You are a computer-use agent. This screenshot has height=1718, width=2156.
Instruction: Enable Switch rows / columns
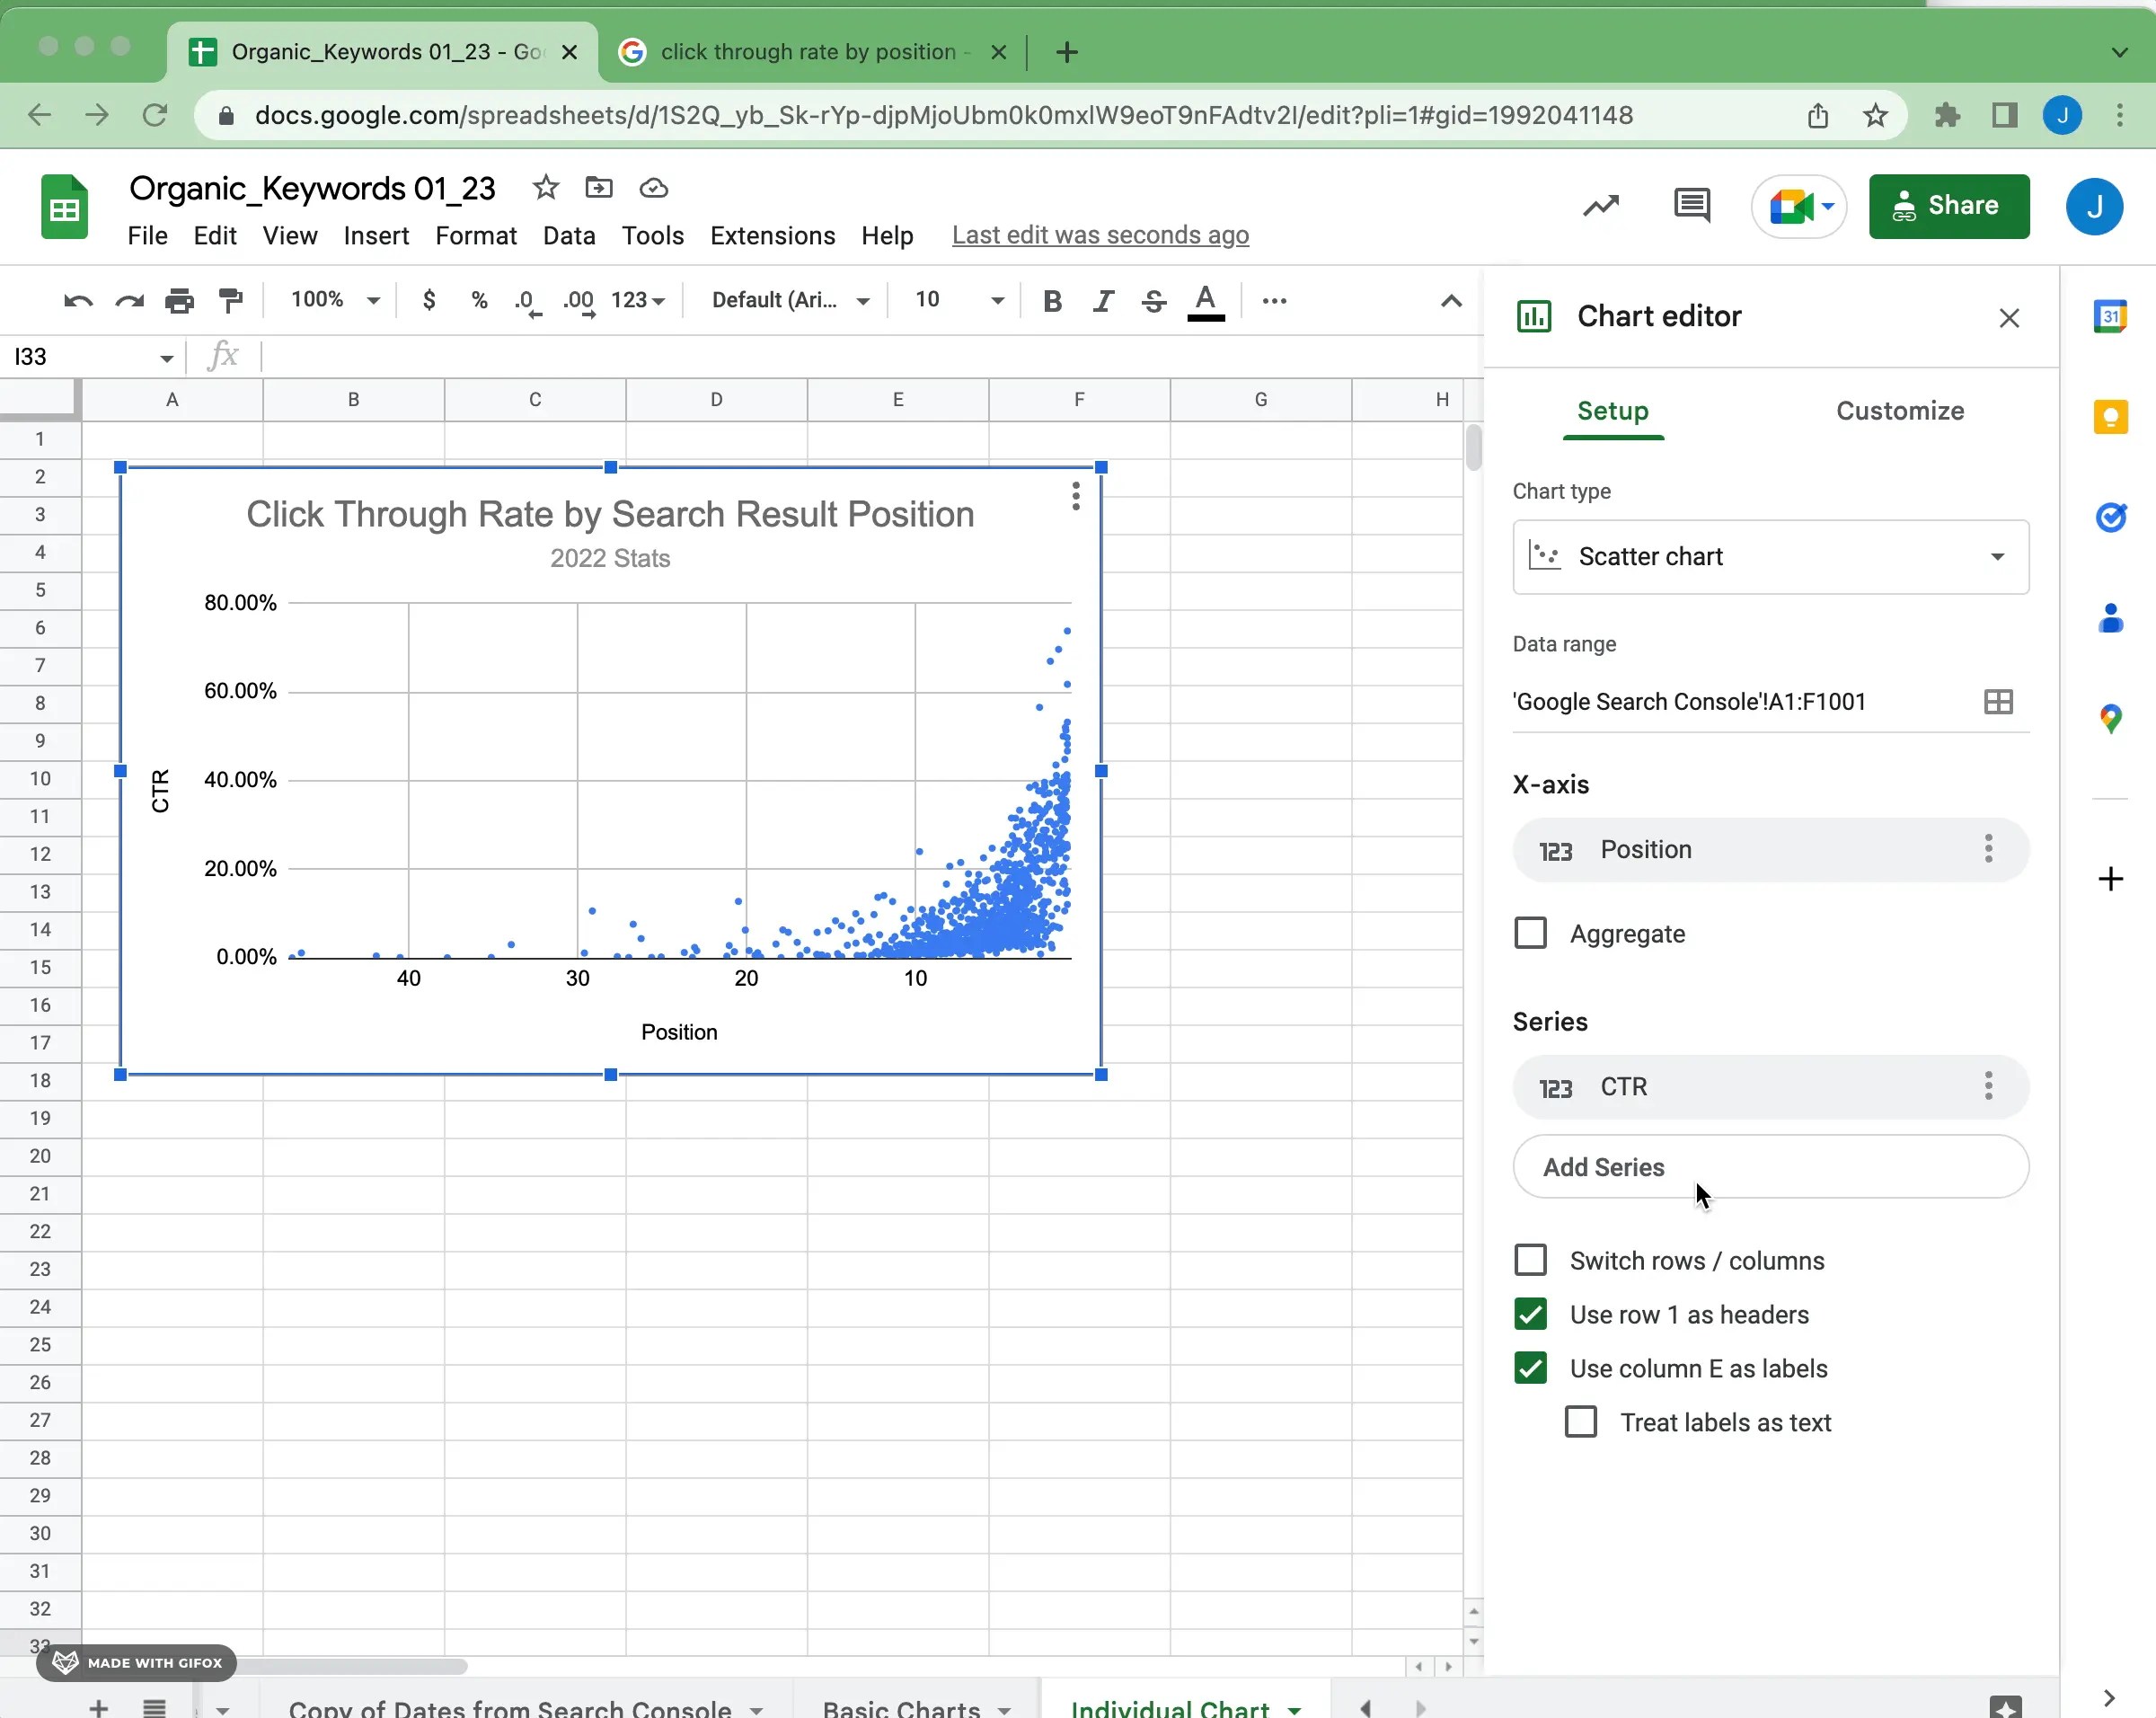[x=1529, y=1260]
